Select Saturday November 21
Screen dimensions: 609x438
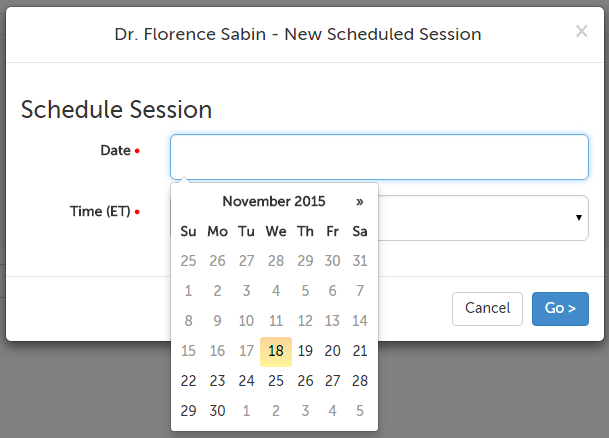point(361,351)
